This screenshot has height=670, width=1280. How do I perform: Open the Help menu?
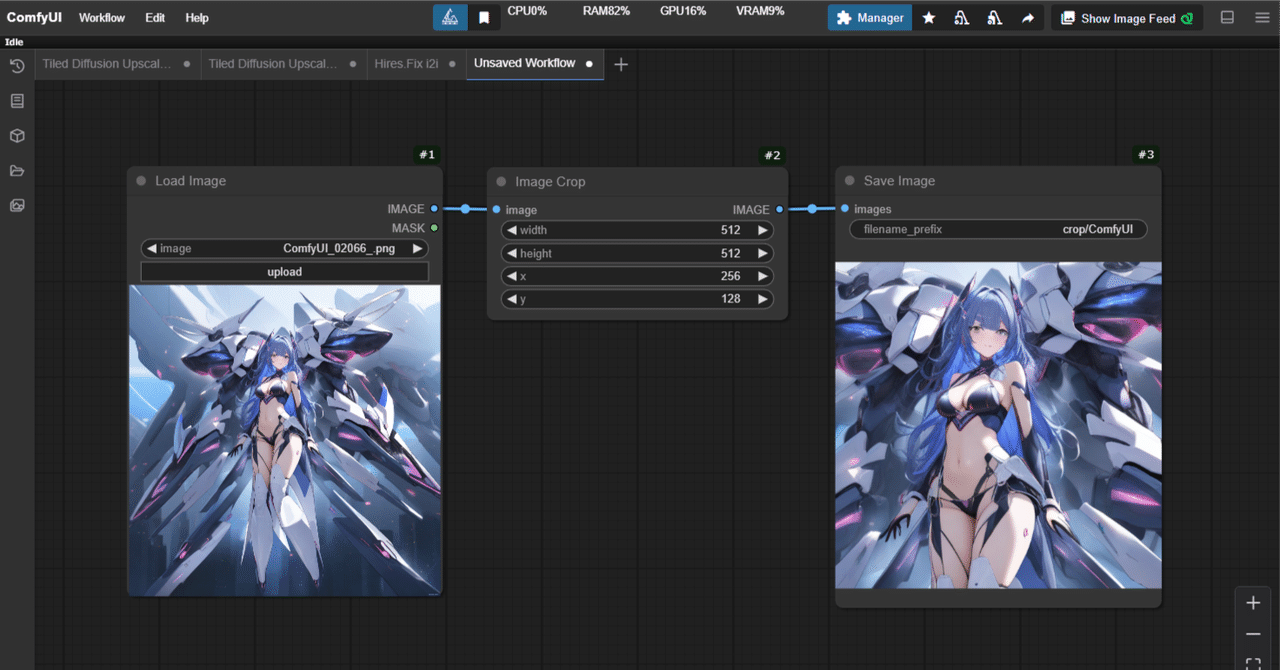[197, 18]
